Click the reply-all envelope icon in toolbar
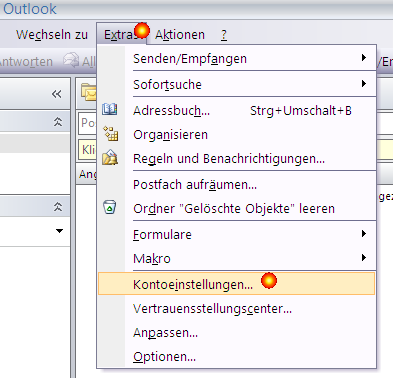The image size is (393, 378). point(71,60)
